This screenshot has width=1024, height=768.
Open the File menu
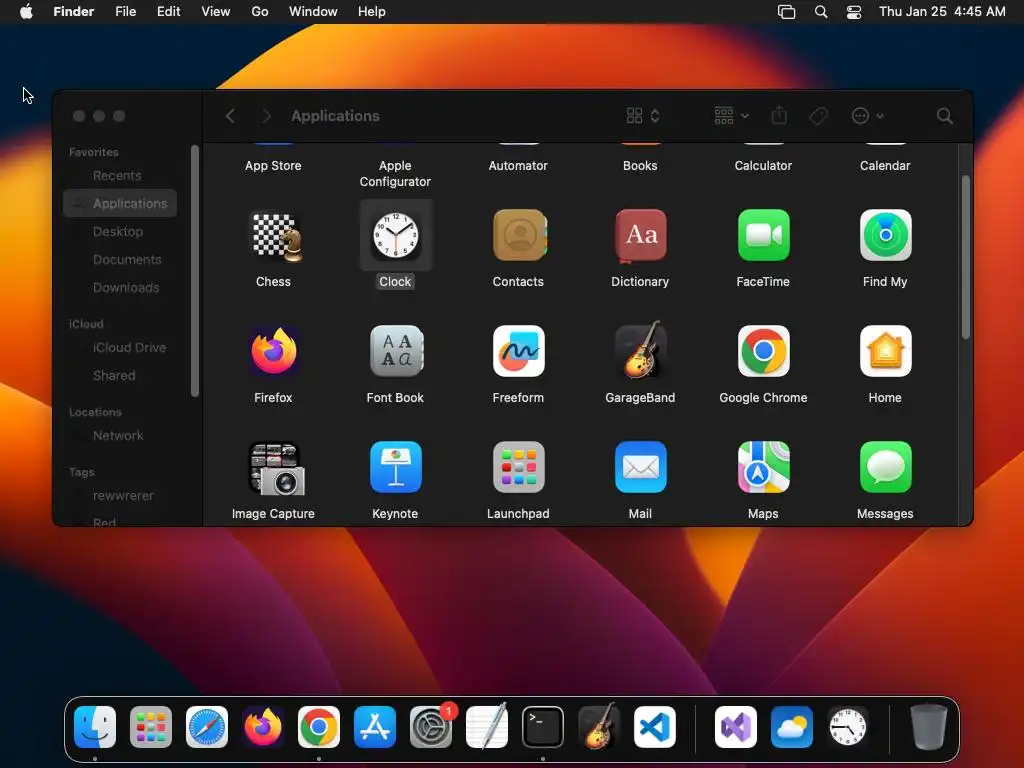point(125,11)
